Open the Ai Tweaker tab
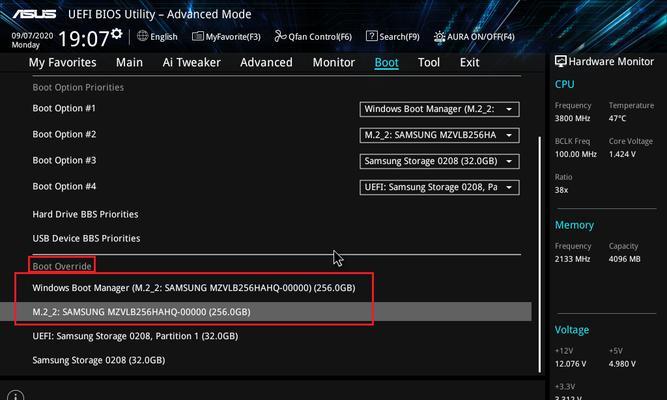The image size is (667, 400). pos(191,63)
